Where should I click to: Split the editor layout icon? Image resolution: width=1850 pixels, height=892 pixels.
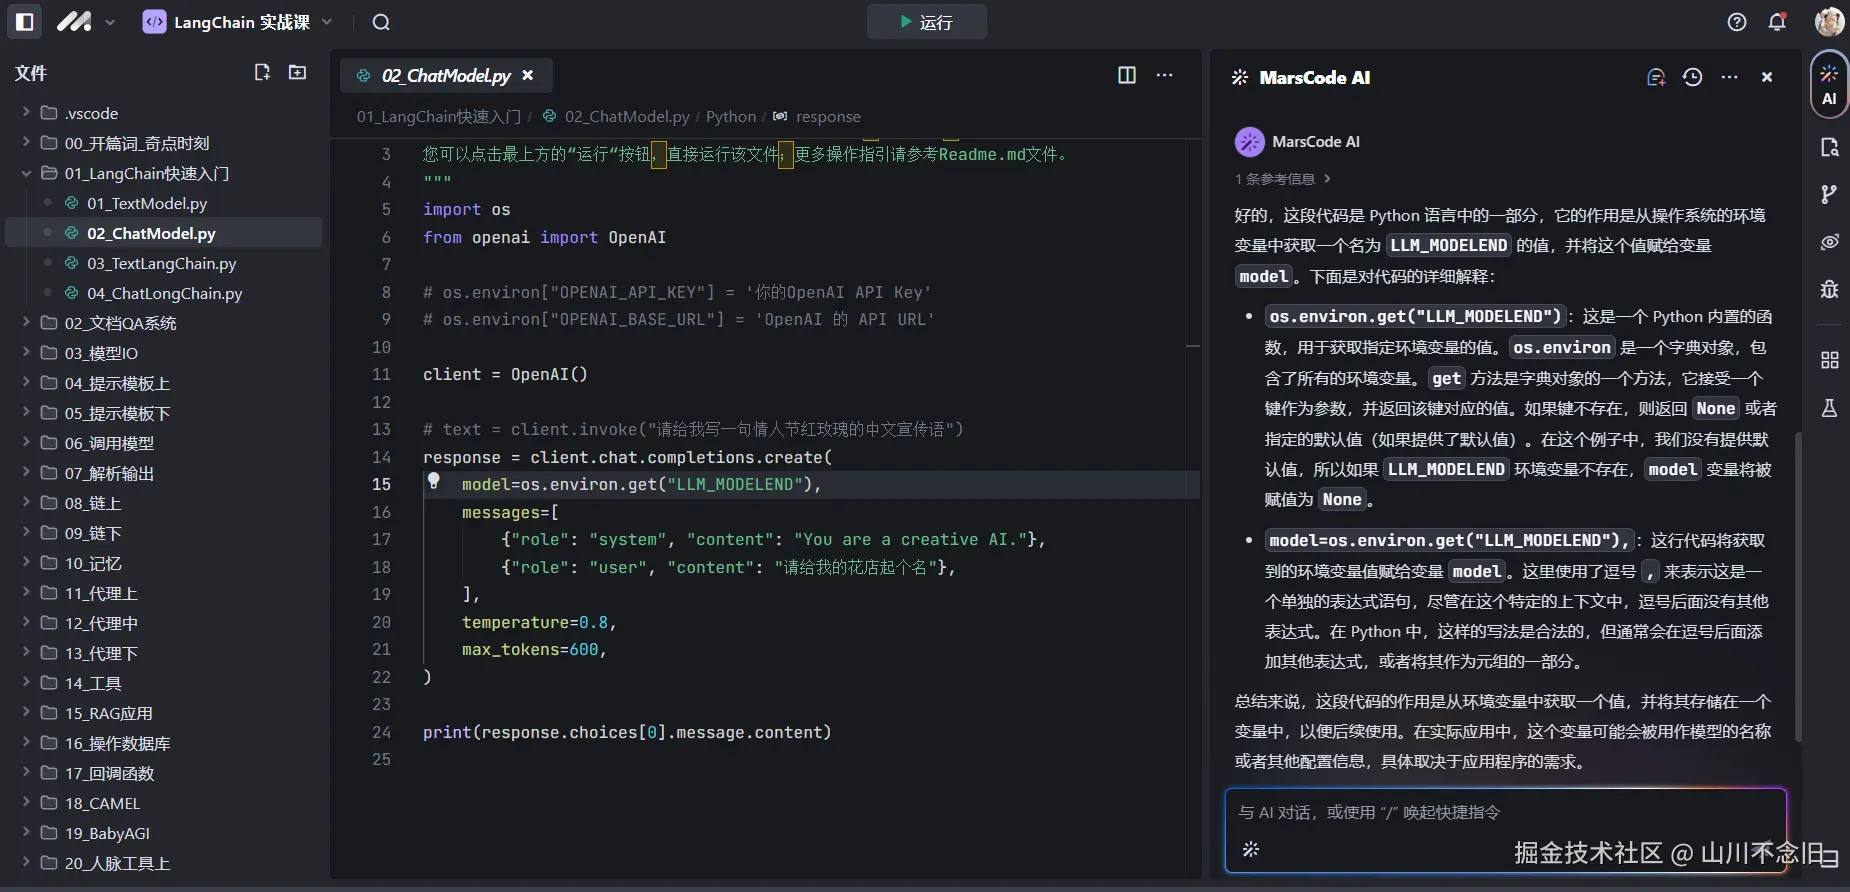1127,75
